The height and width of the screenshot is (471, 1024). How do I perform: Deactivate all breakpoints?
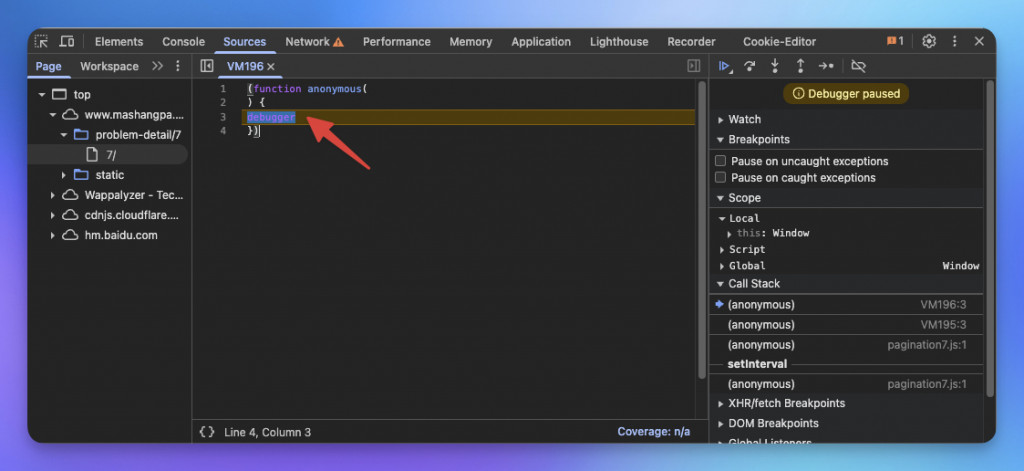click(x=858, y=66)
